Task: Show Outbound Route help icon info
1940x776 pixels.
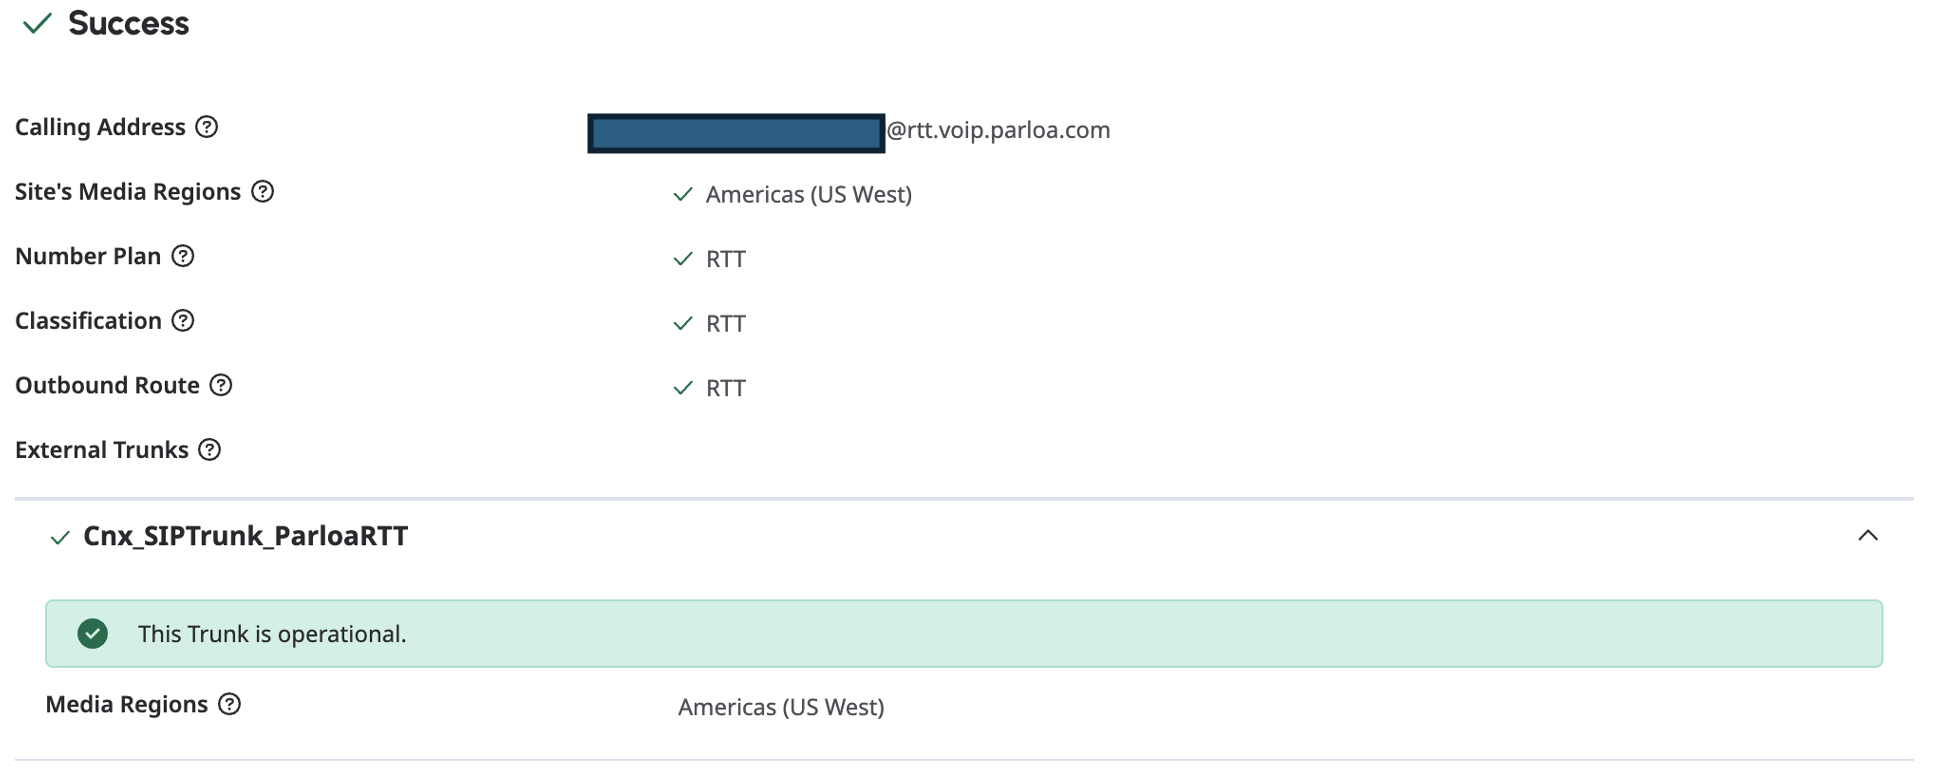Action: coord(221,385)
